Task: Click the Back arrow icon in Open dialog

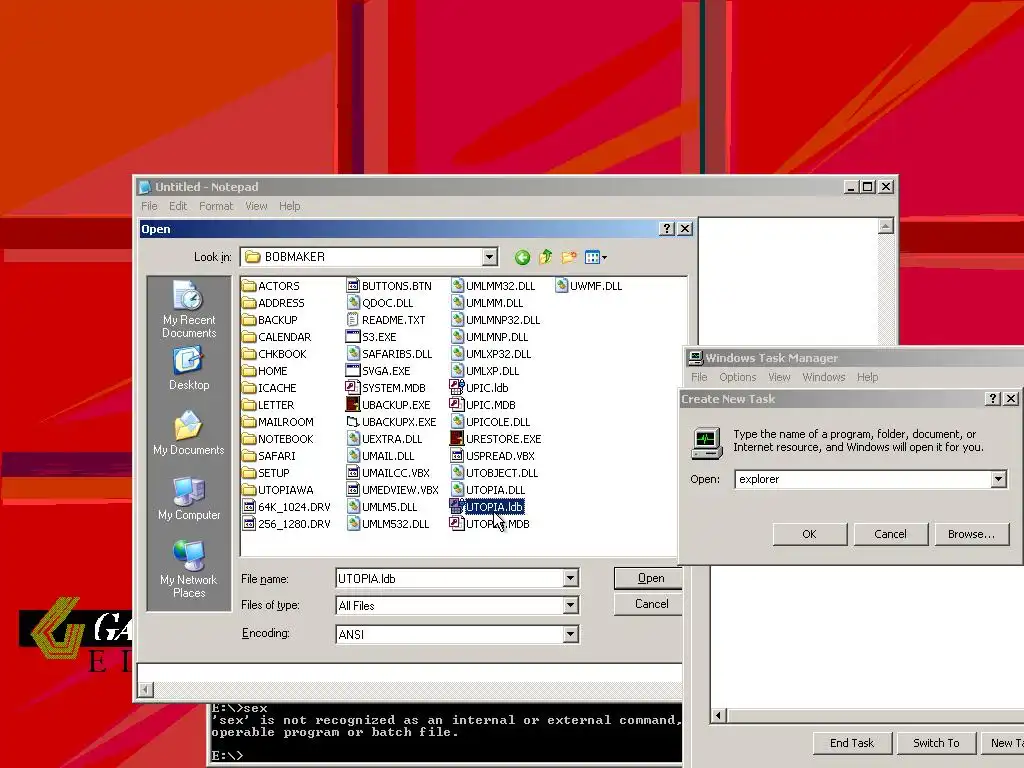Action: [522, 257]
